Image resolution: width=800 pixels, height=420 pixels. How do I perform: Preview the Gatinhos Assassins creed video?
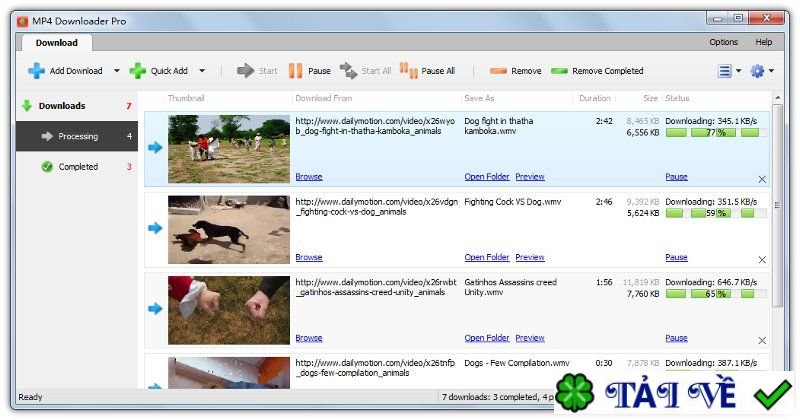(530, 338)
